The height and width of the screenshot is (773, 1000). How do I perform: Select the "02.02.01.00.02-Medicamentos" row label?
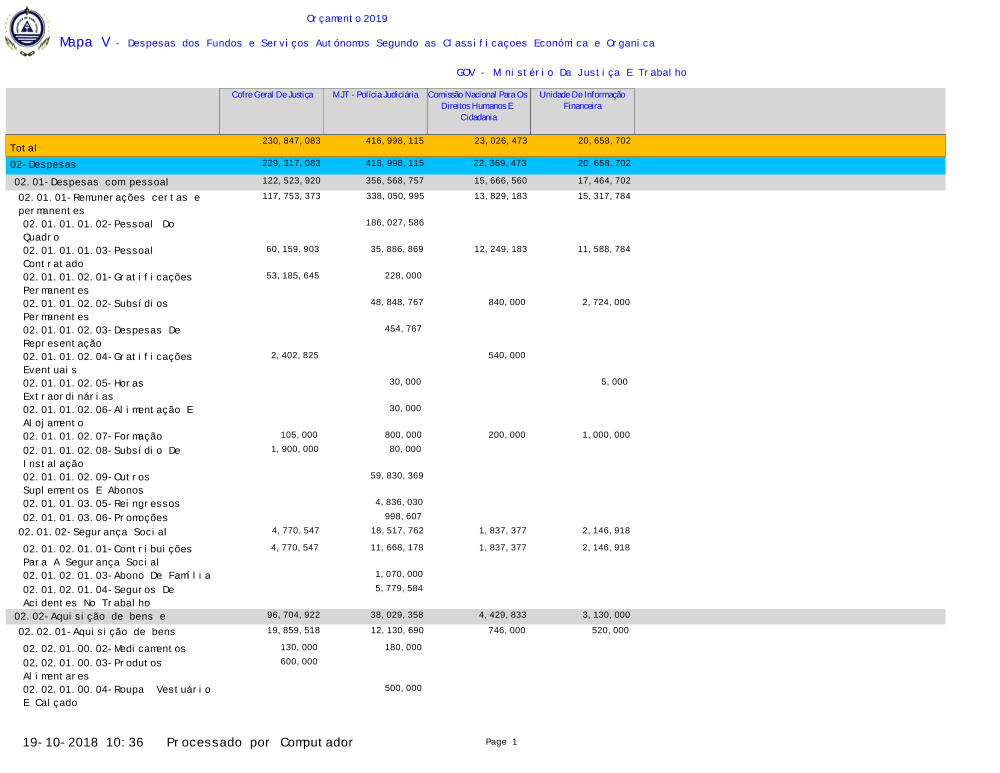104,648
